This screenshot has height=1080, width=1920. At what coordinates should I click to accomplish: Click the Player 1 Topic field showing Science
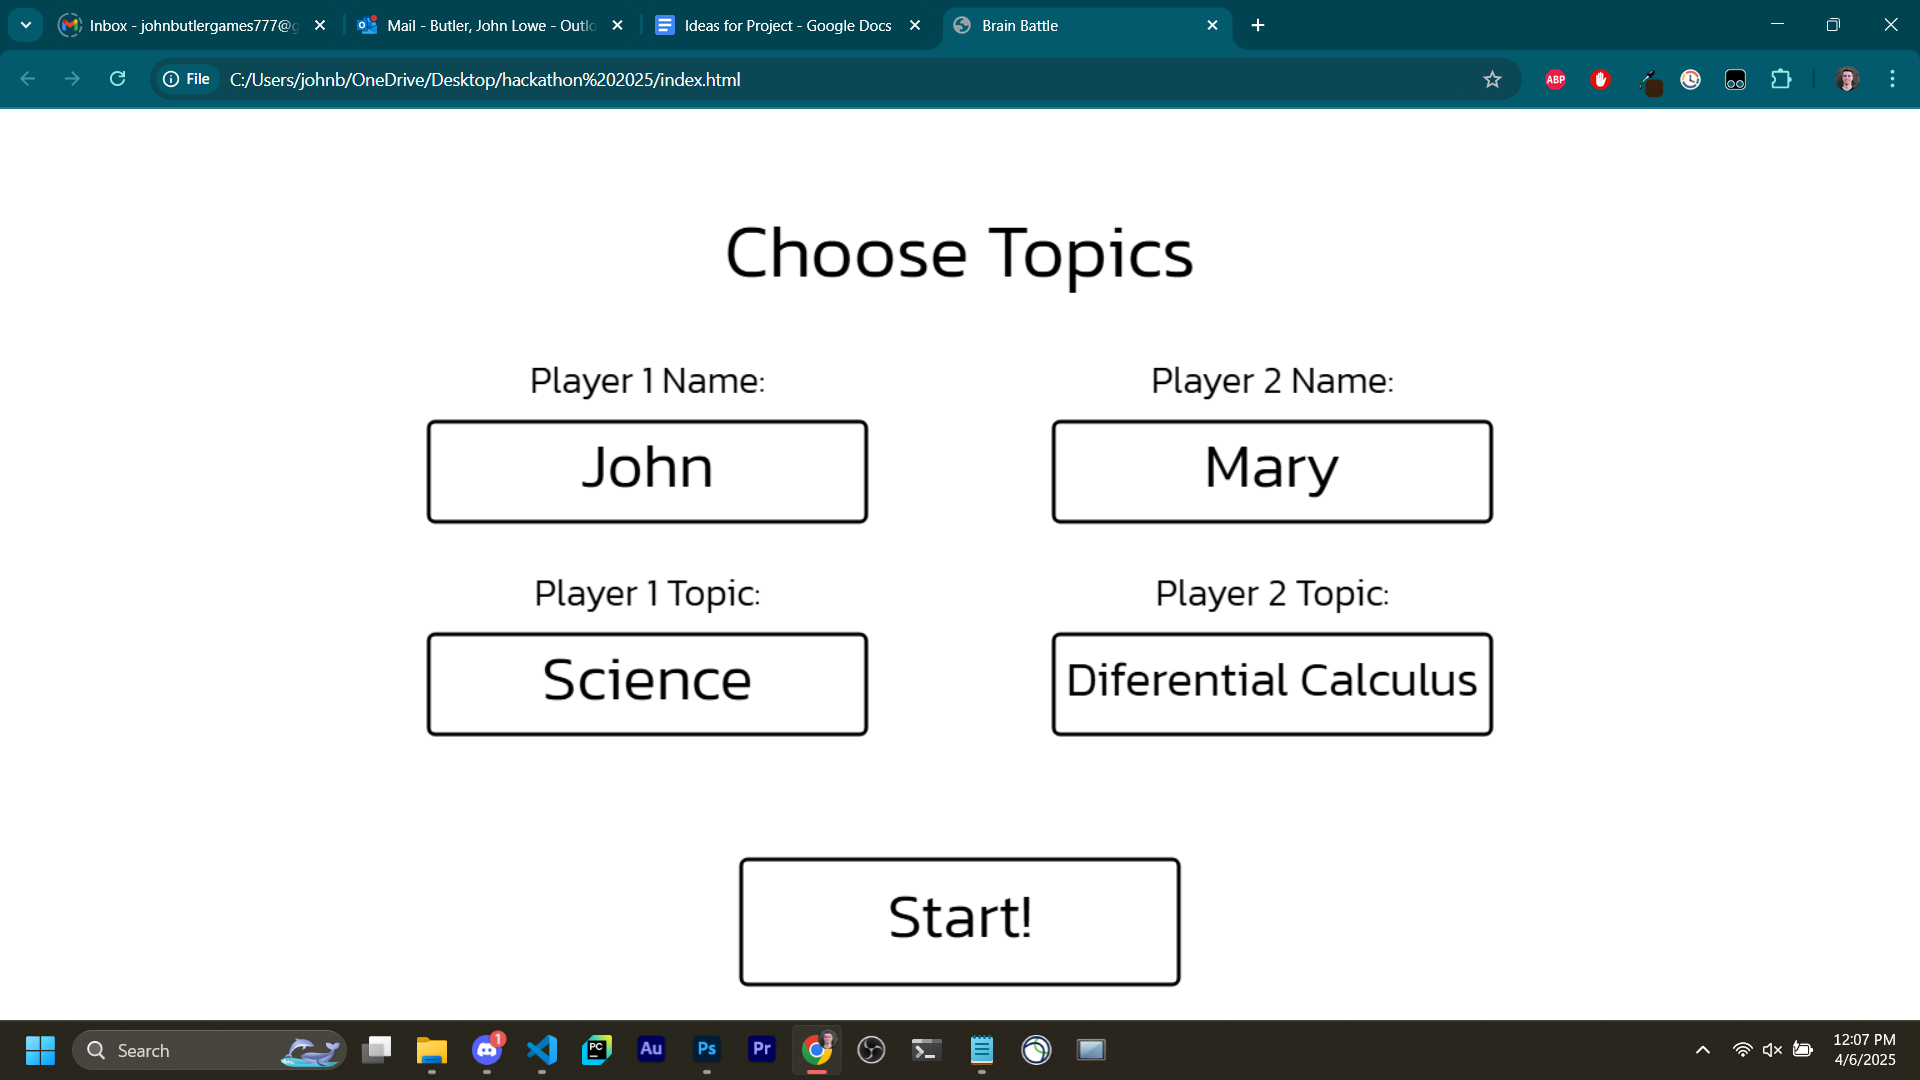point(647,684)
